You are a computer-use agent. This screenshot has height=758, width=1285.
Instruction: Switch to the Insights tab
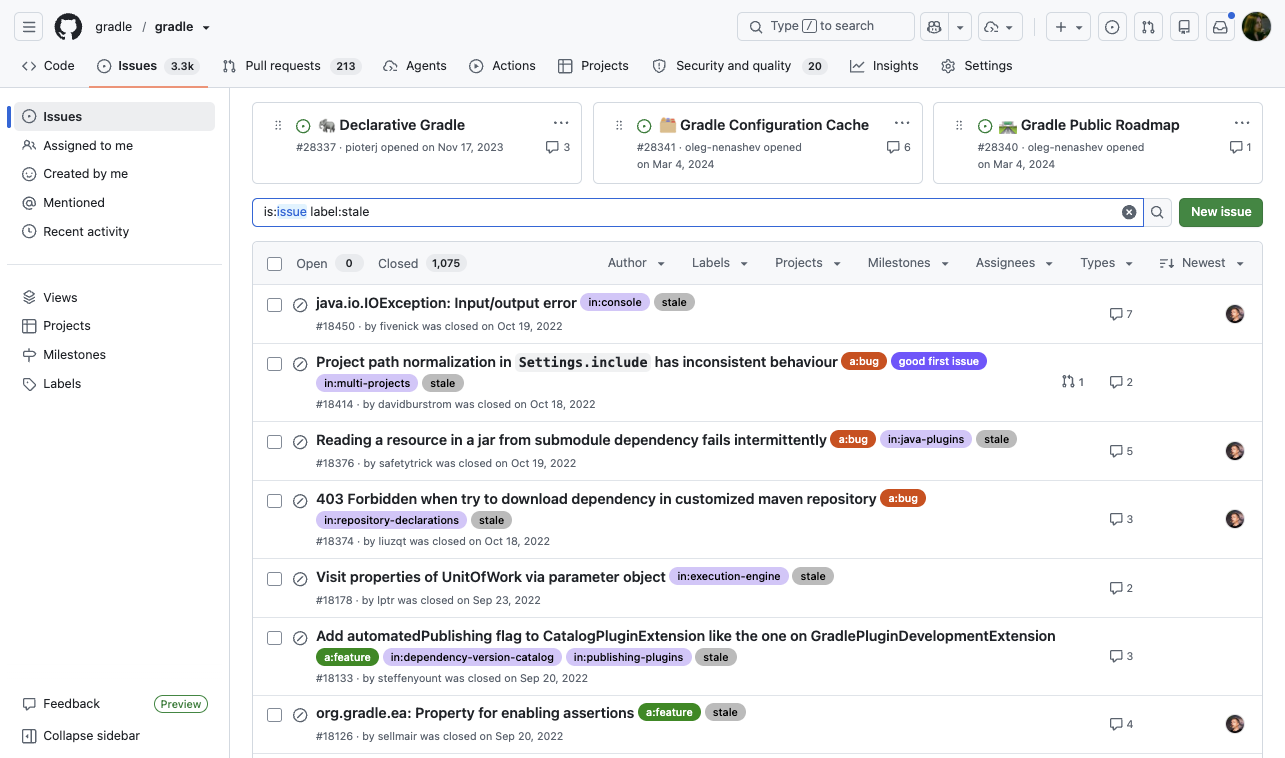click(x=884, y=66)
